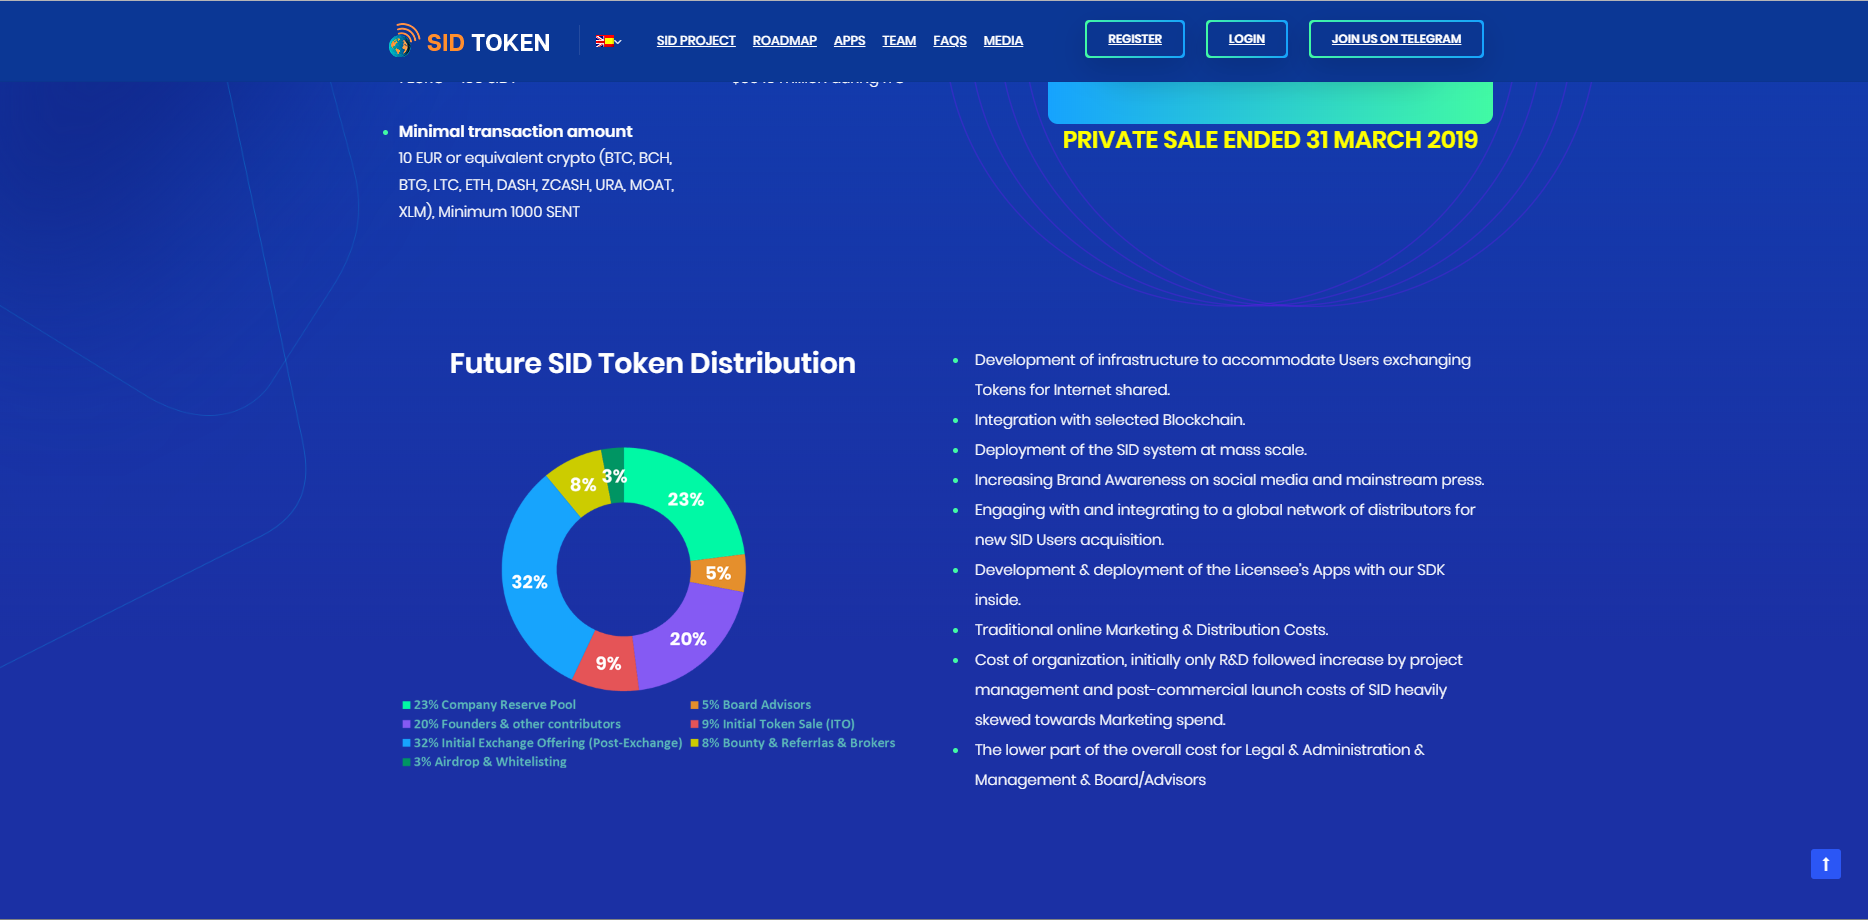Viewport: 1868px width, 920px height.
Task: Click 'PRIVATE SALE ENDED 31 MARCH 2019' text
Action: (1270, 140)
